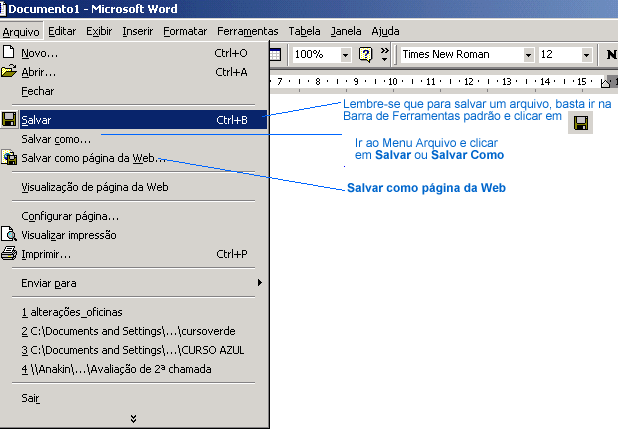The image size is (618, 430).
Task: Open the Janela menu
Action: coord(346,31)
